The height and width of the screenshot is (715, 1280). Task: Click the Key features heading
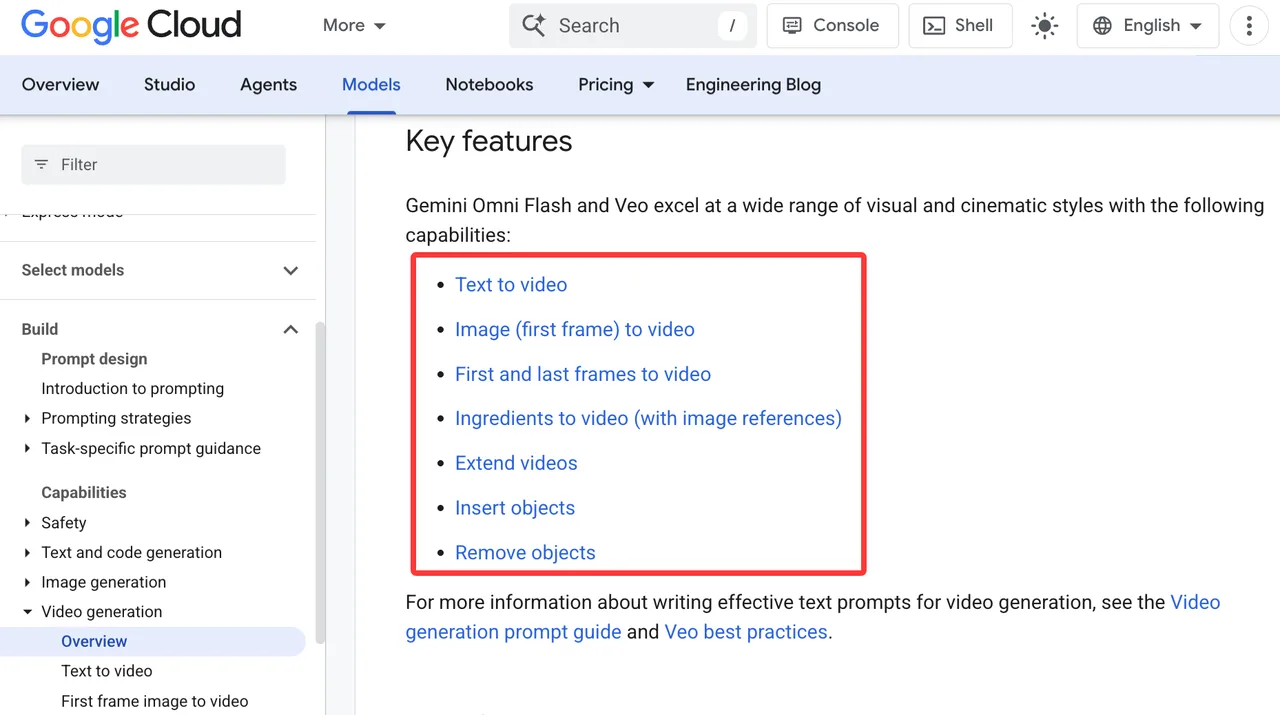tap(489, 141)
